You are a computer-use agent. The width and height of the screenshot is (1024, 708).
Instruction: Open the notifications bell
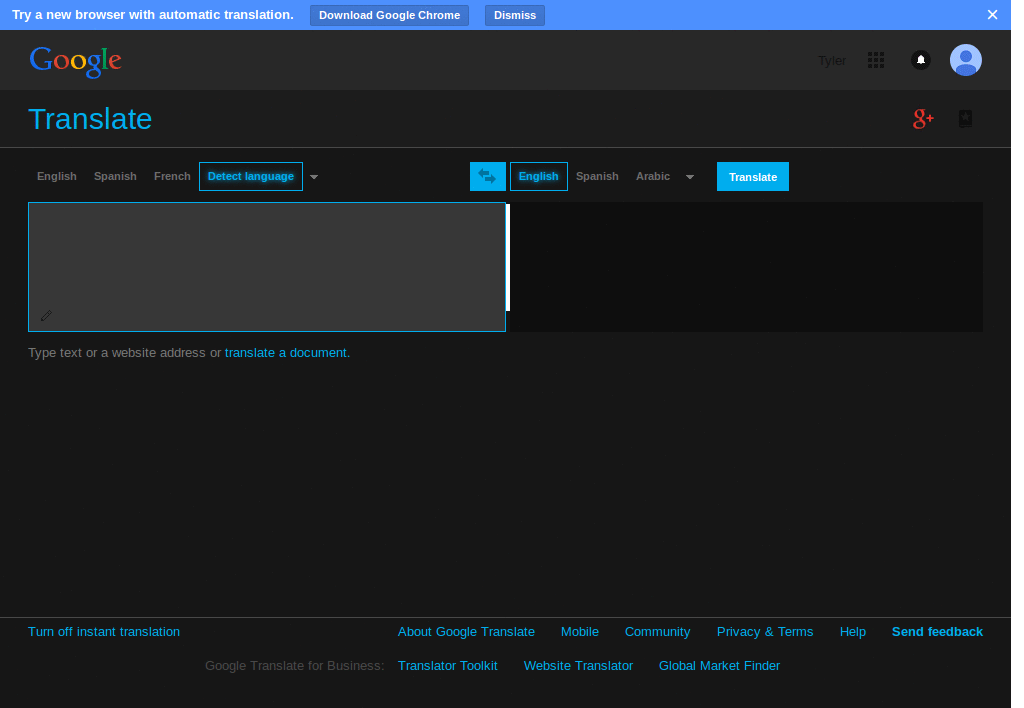coord(921,60)
